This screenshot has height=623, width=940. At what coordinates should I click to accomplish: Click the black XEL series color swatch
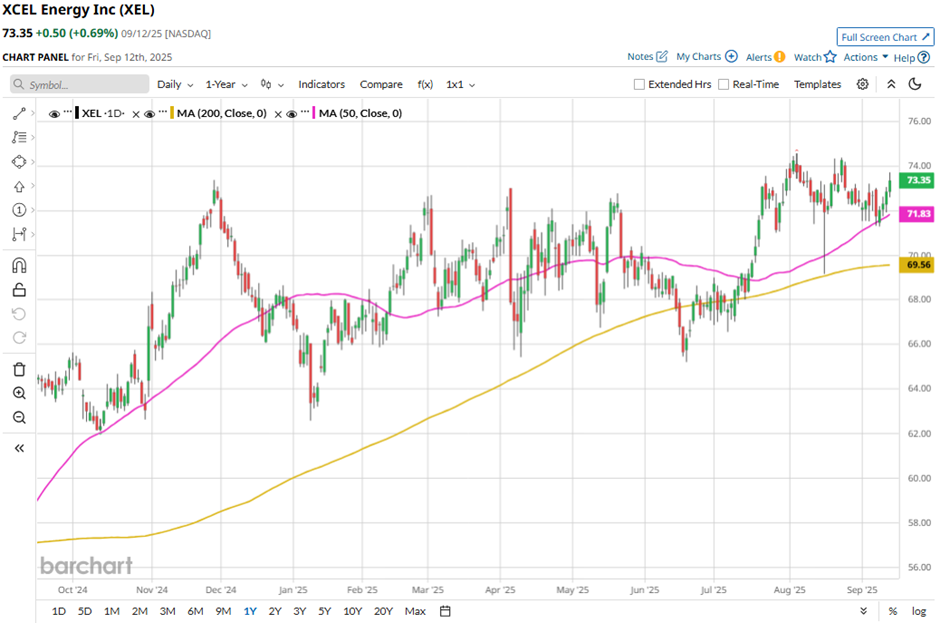pos(77,113)
